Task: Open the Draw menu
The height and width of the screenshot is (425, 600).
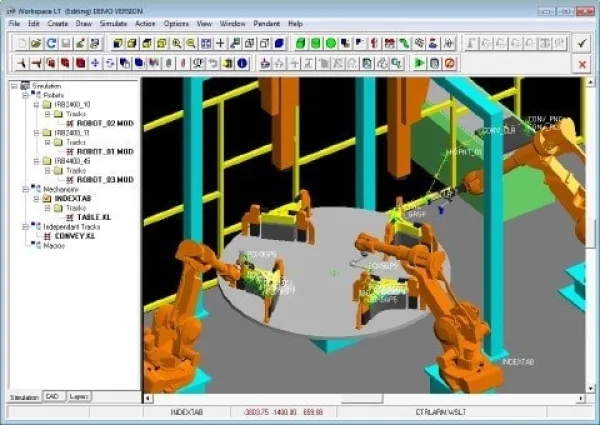Action: 84,24
